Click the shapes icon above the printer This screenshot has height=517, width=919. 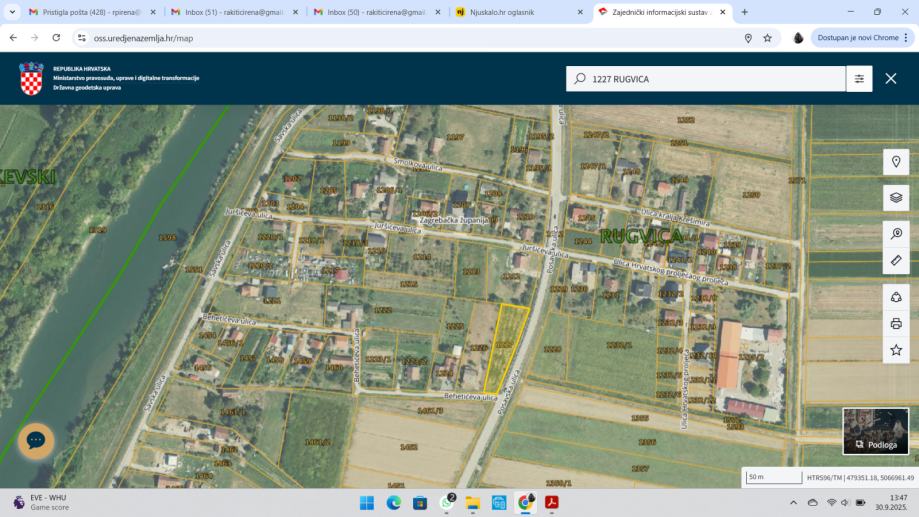896,296
